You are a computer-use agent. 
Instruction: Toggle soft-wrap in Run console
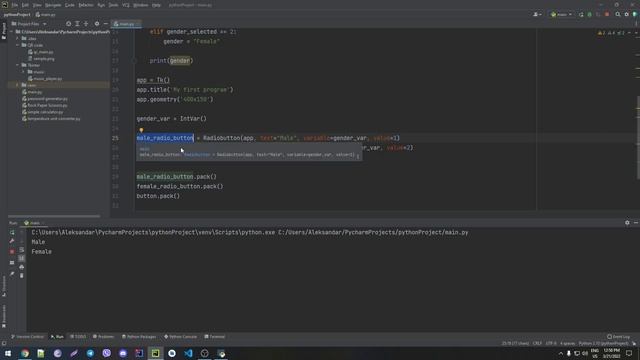pyautogui.click(x=22, y=249)
